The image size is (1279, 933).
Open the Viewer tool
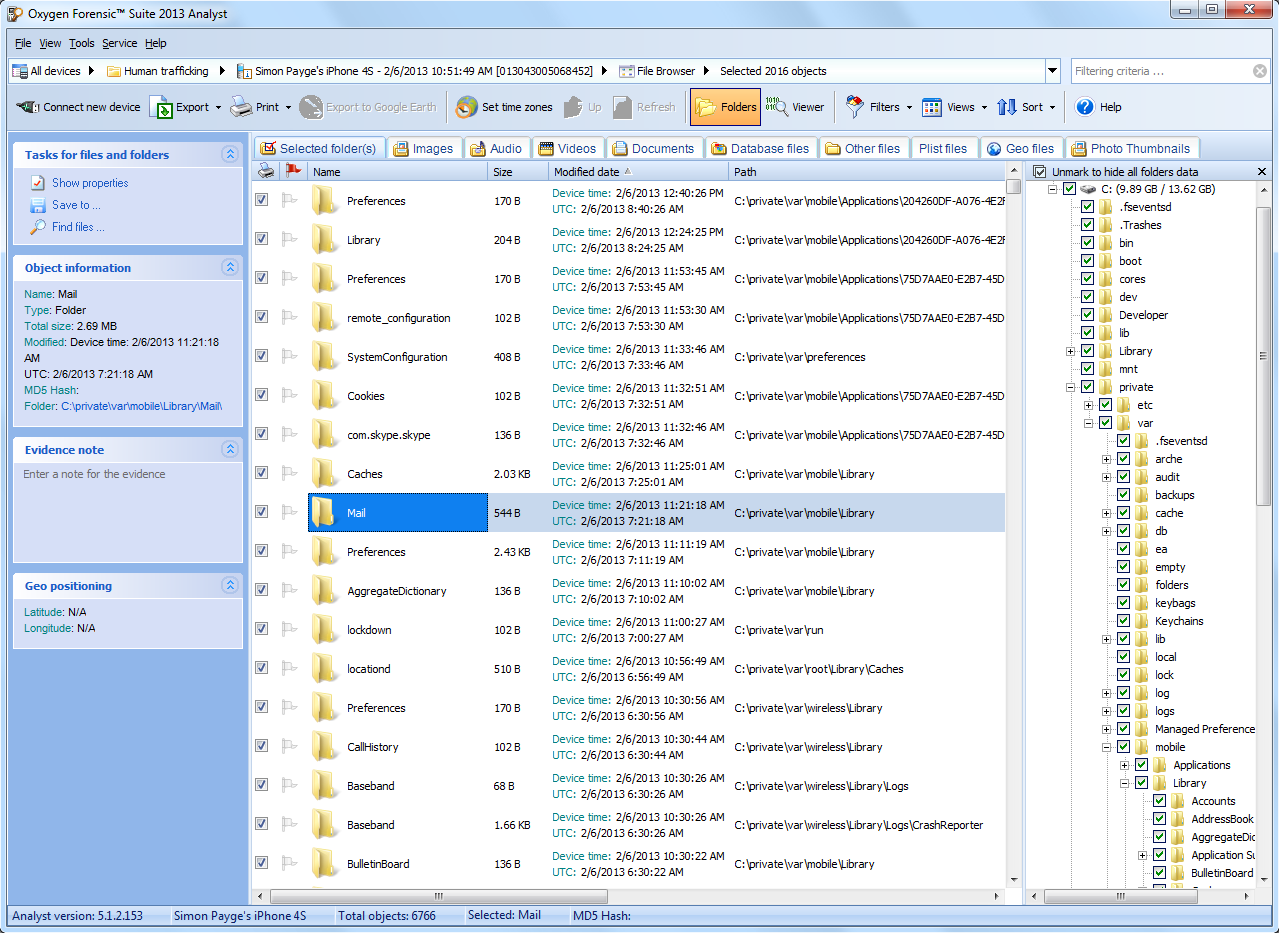795,107
